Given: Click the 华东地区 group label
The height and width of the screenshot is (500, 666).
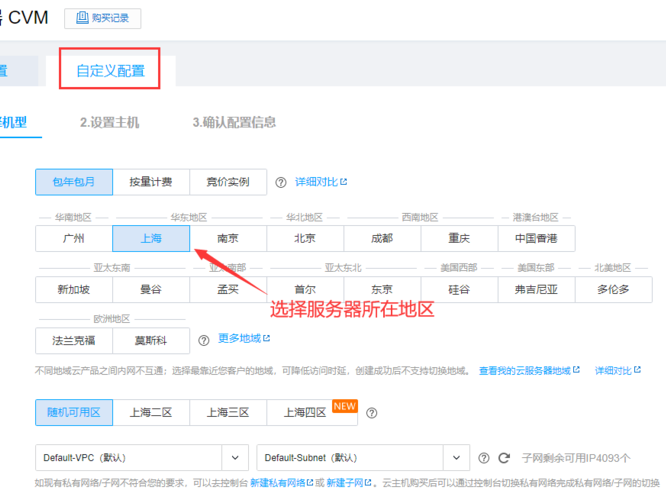Looking at the screenshot, I should [189, 218].
